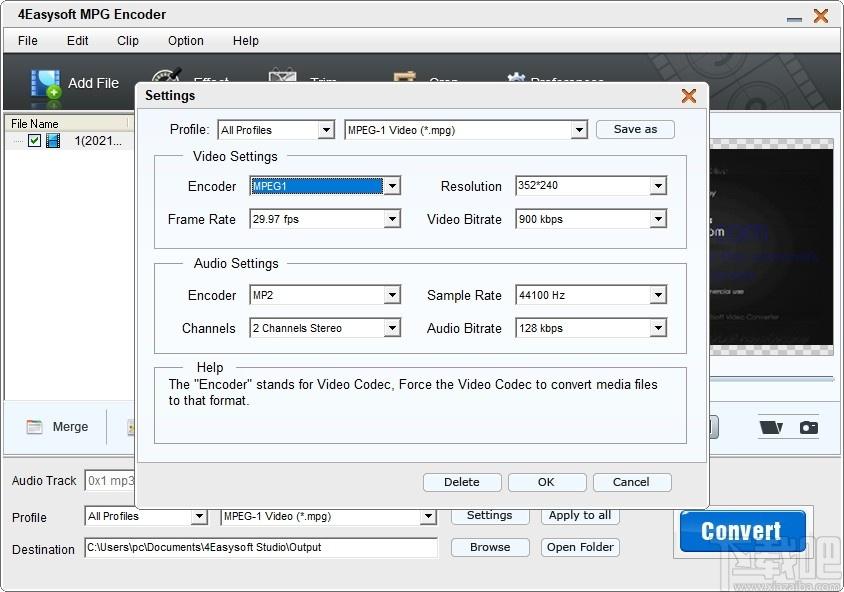The image size is (844, 592).
Task: Click the snapshot camera icon
Action: point(808,427)
